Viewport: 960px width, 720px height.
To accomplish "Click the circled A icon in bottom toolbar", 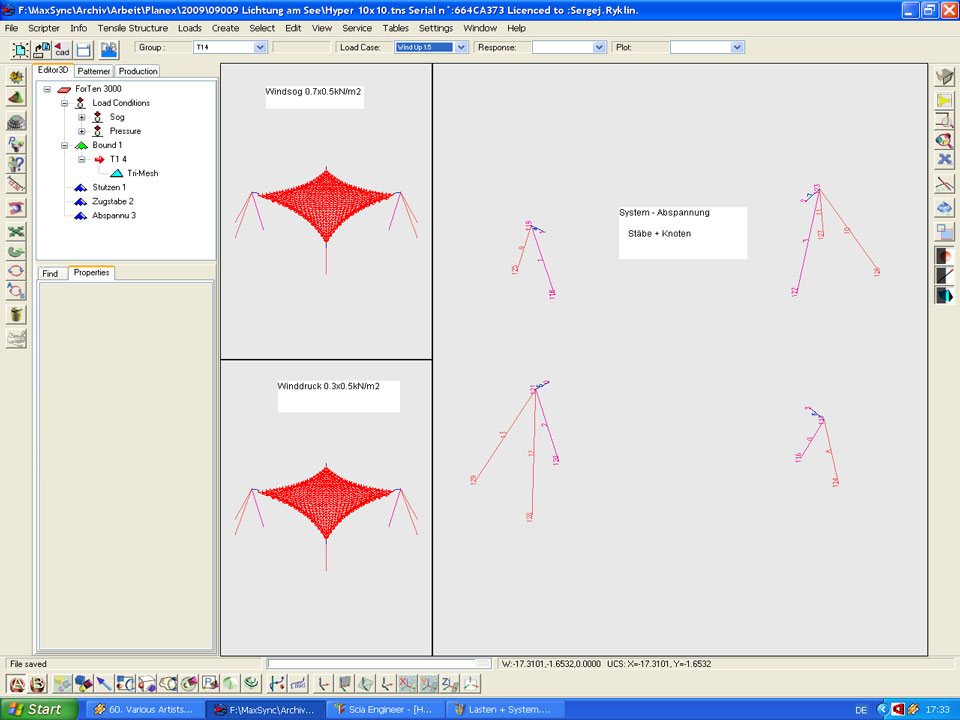I will [16, 684].
